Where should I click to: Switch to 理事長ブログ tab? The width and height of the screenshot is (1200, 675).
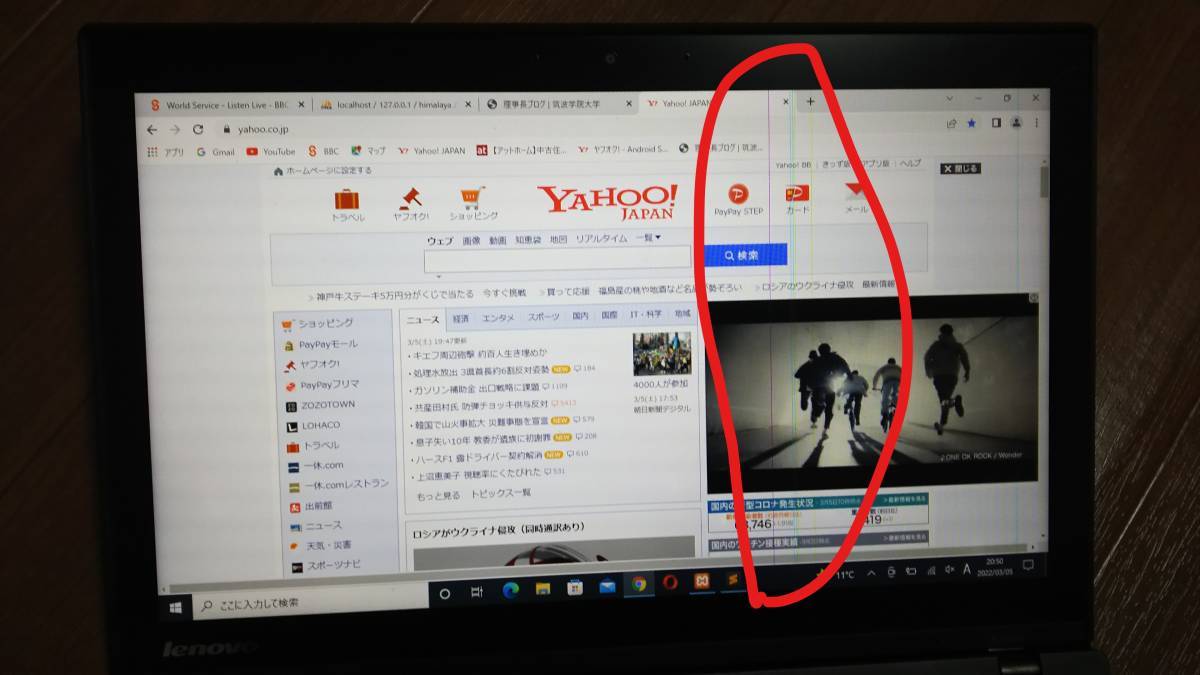(x=557, y=103)
